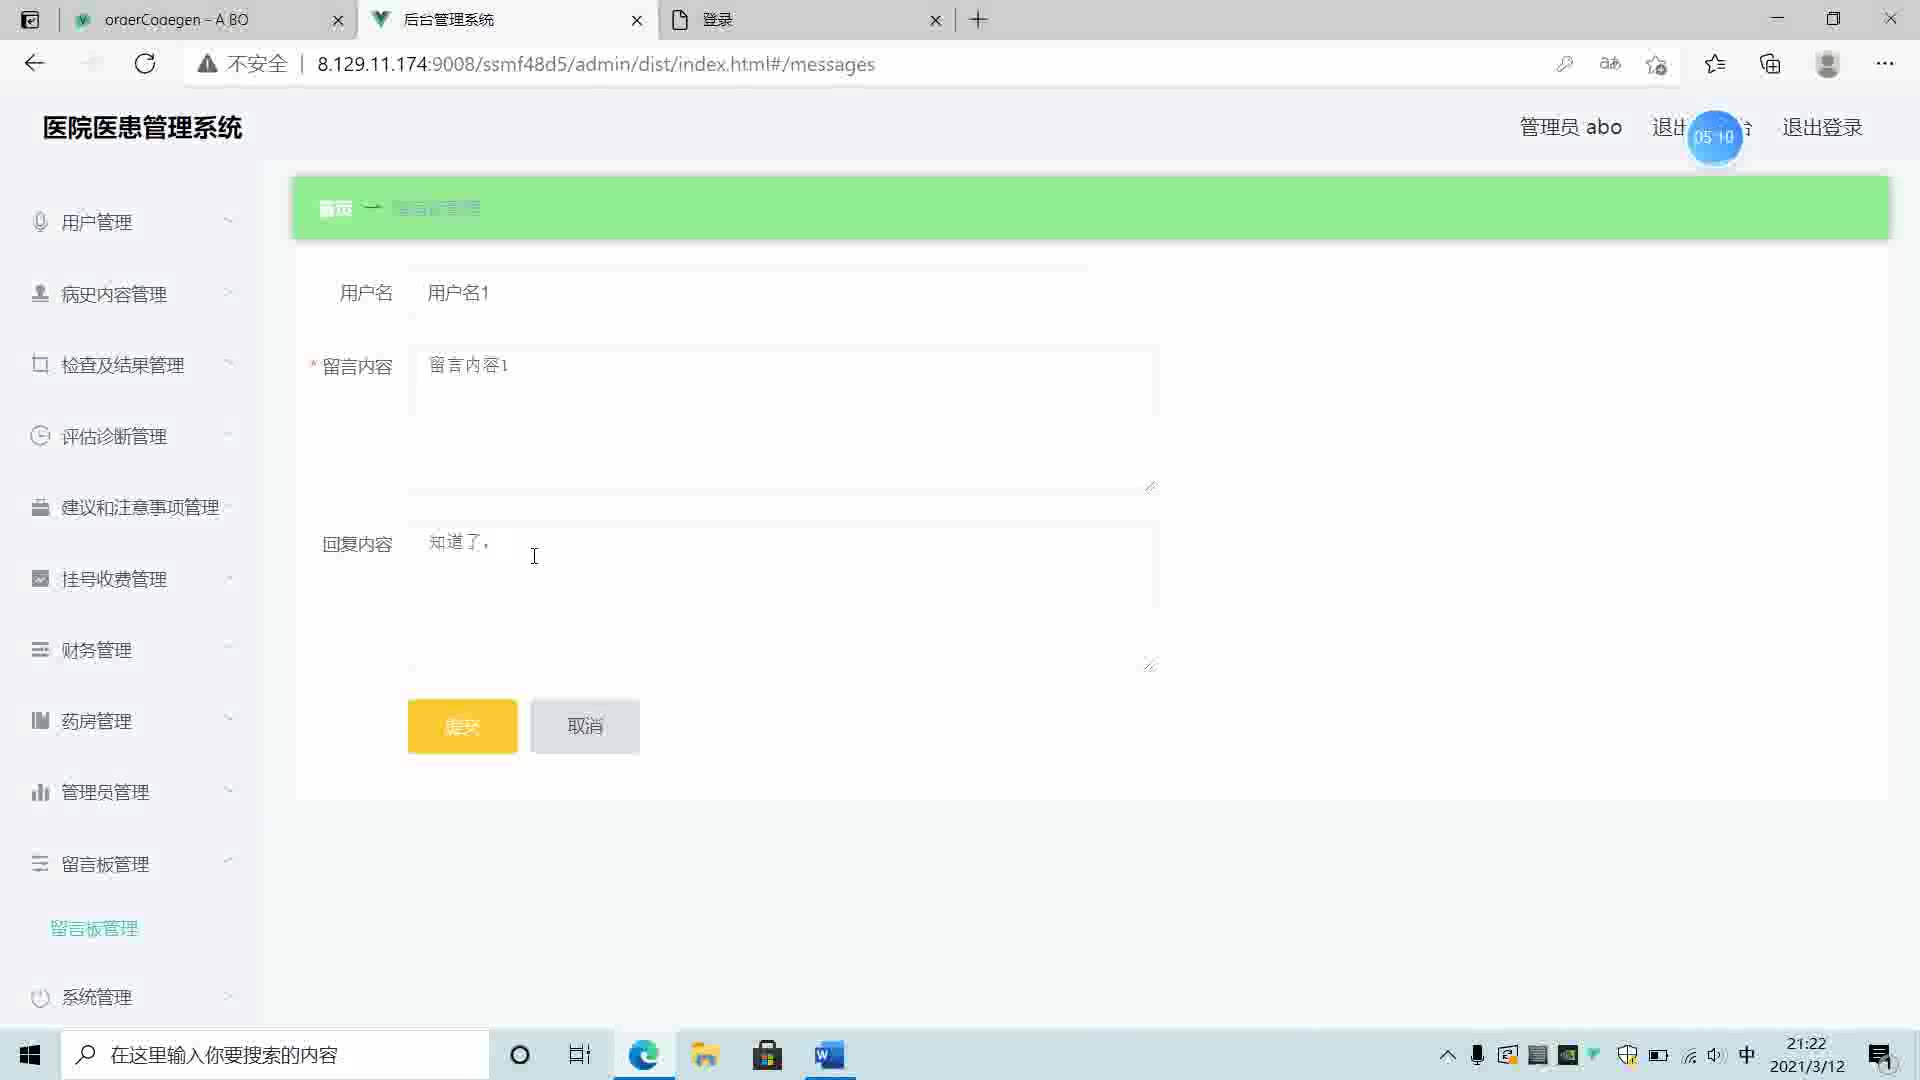Click the microphone icon beside 用户管理
The width and height of the screenshot is (1920, 1080).
[x=40, y=222]
